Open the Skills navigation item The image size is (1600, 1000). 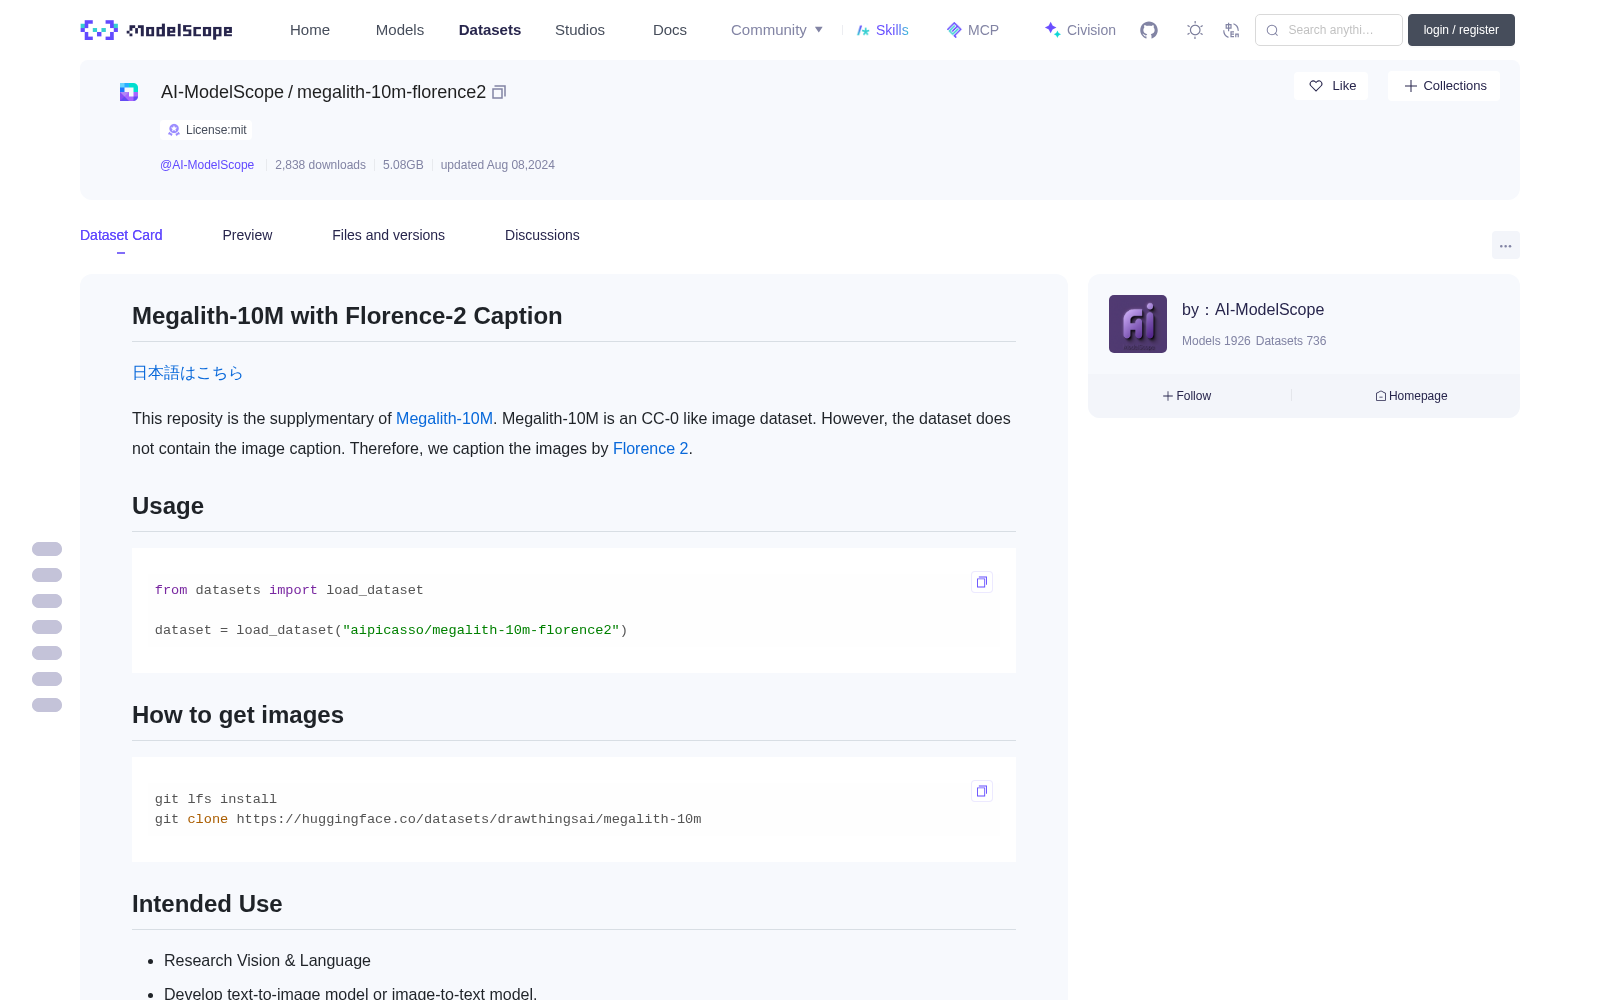click(x=882, y=30)
